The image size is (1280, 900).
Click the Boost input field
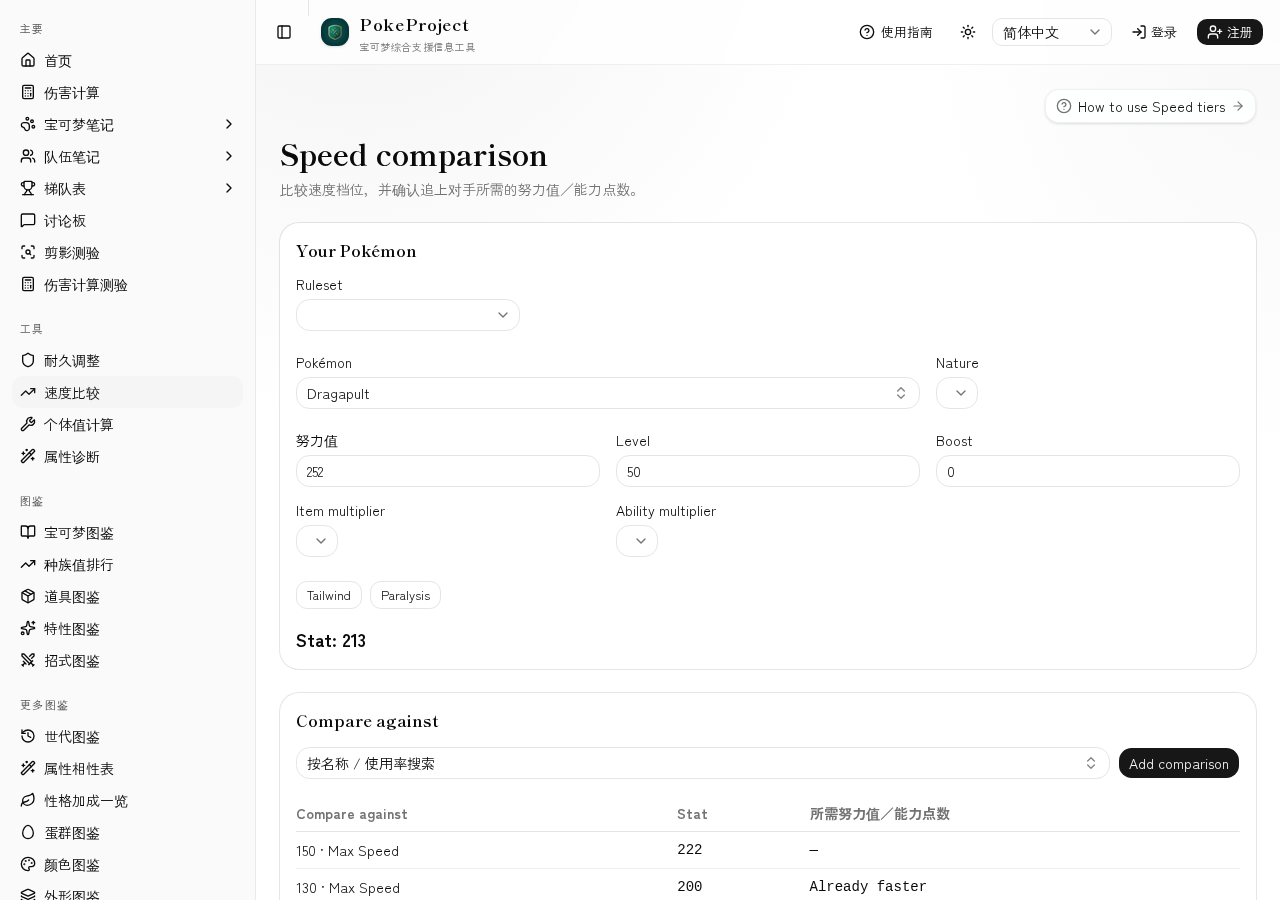click(1088, 471)
